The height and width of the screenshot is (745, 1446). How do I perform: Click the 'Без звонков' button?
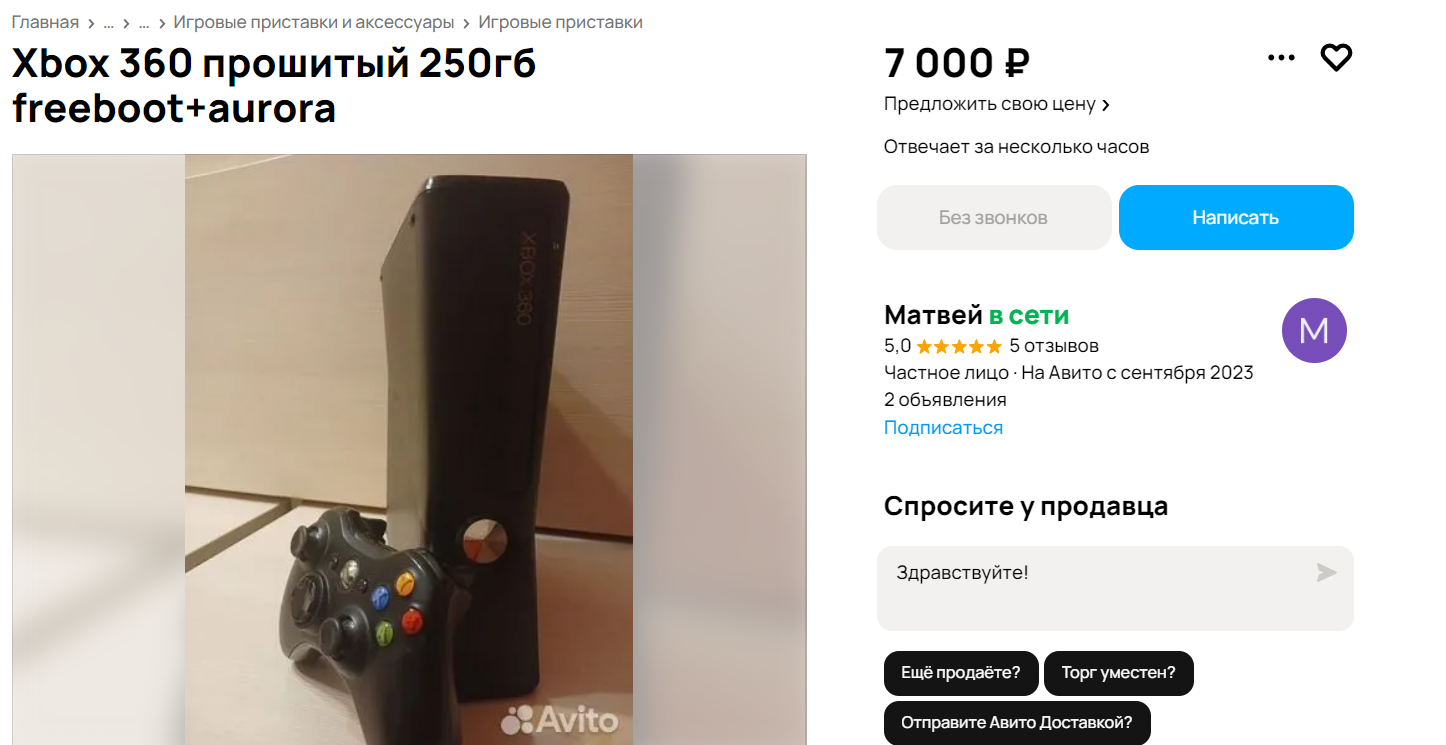[x=994, y=217]
